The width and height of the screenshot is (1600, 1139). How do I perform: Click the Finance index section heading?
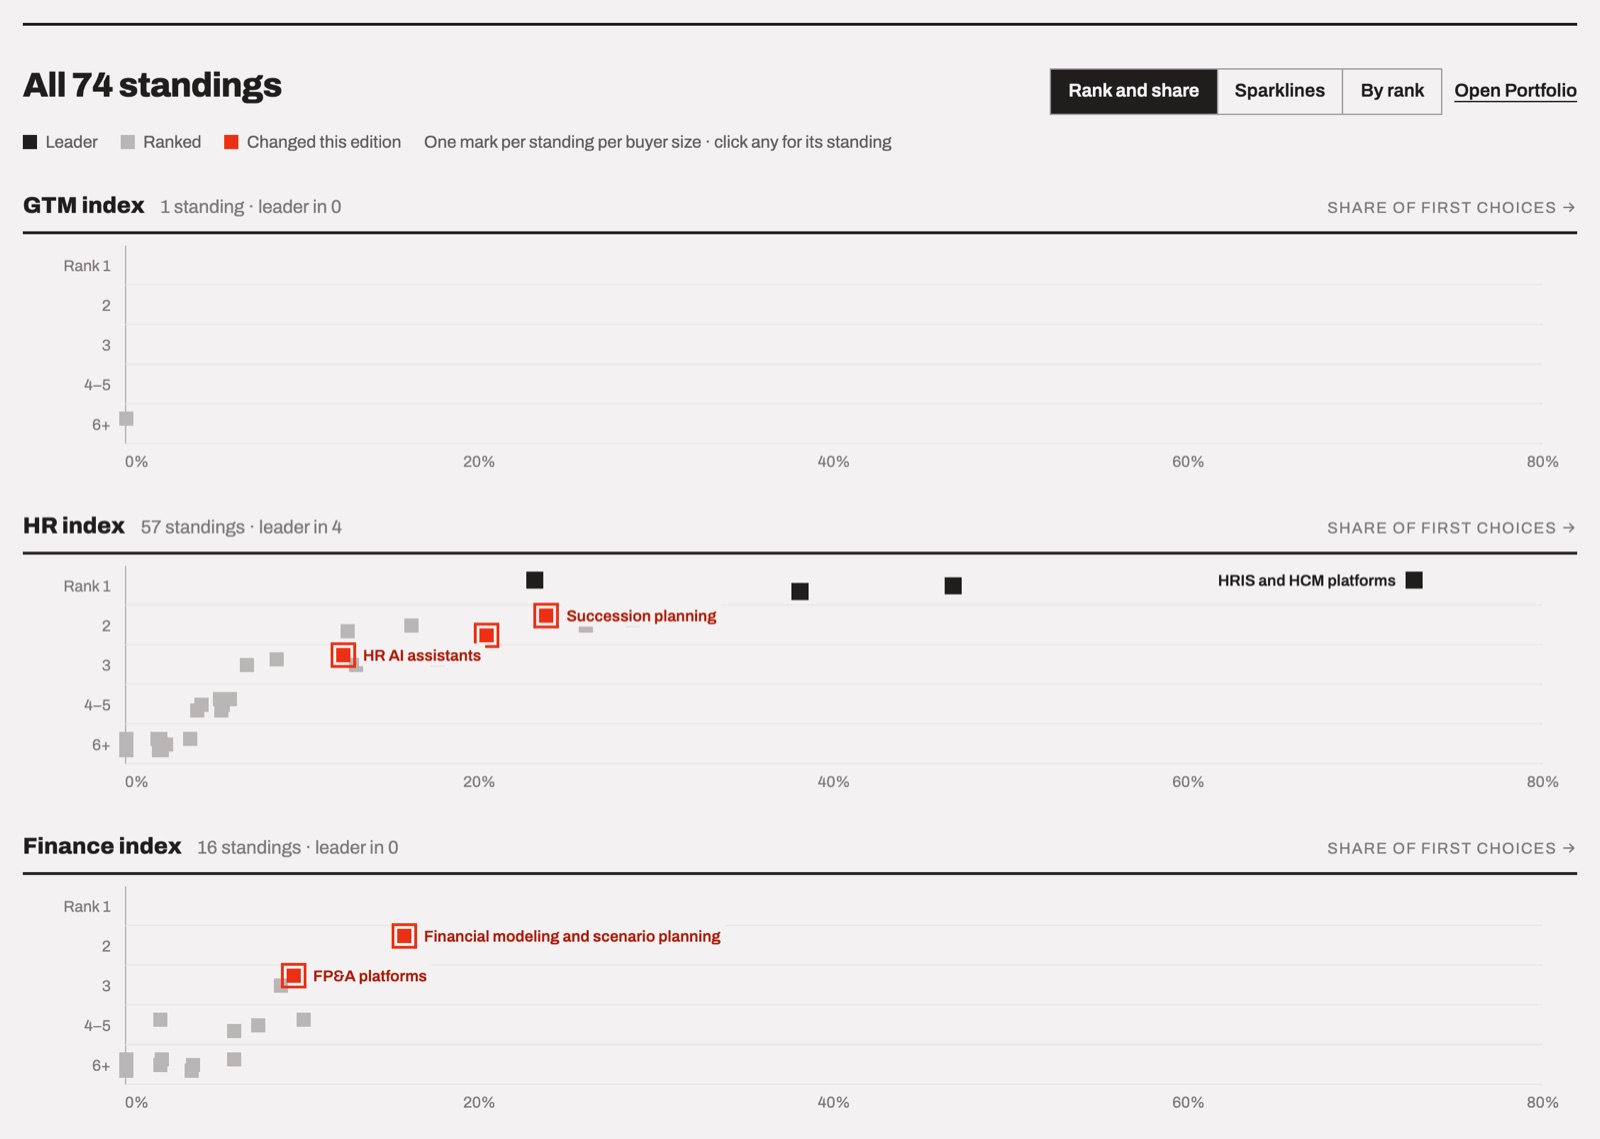(102, 846)
